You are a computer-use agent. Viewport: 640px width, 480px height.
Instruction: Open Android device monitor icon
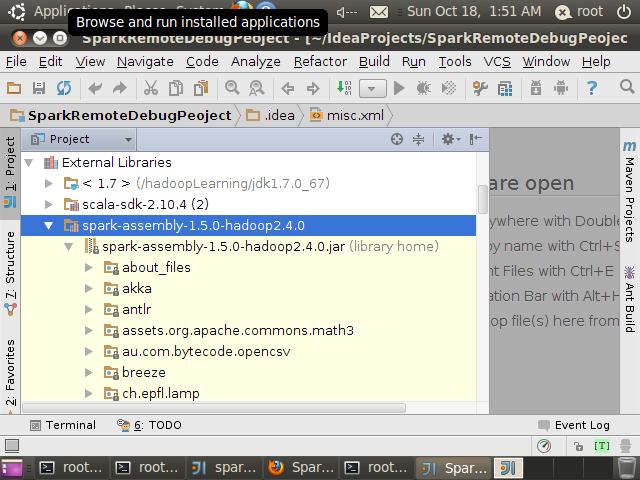pyautogui.click(x=561, y=88)
